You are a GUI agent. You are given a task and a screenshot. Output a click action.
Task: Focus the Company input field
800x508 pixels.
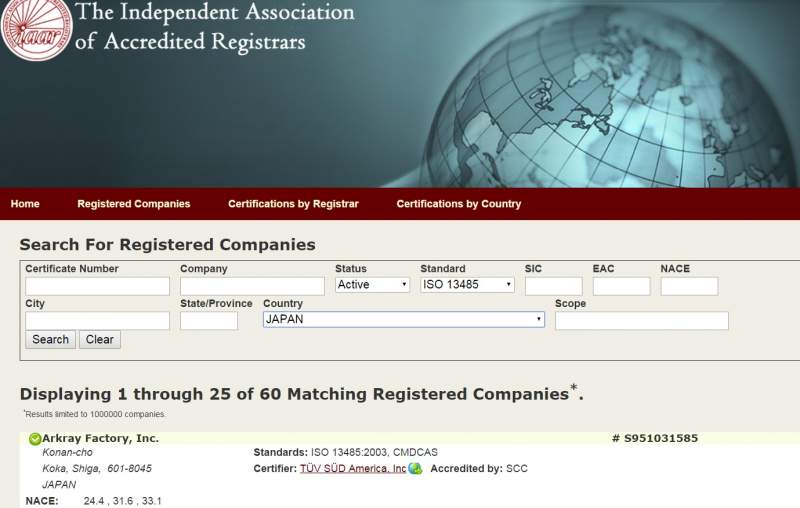pos(252,286)
